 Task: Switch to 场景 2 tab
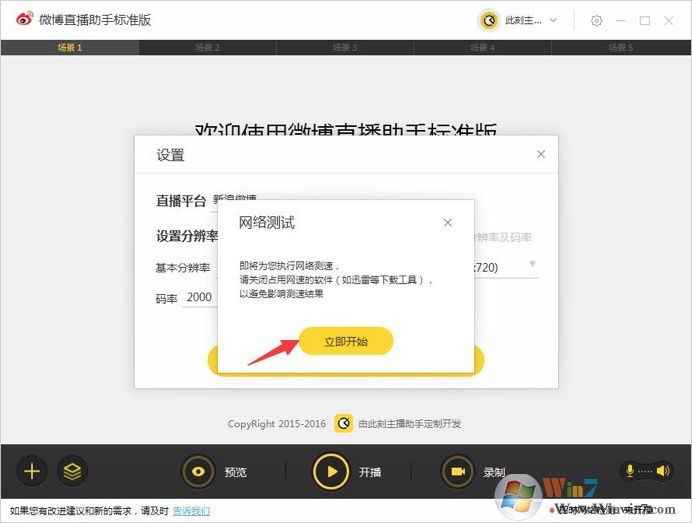coord(207,47)
